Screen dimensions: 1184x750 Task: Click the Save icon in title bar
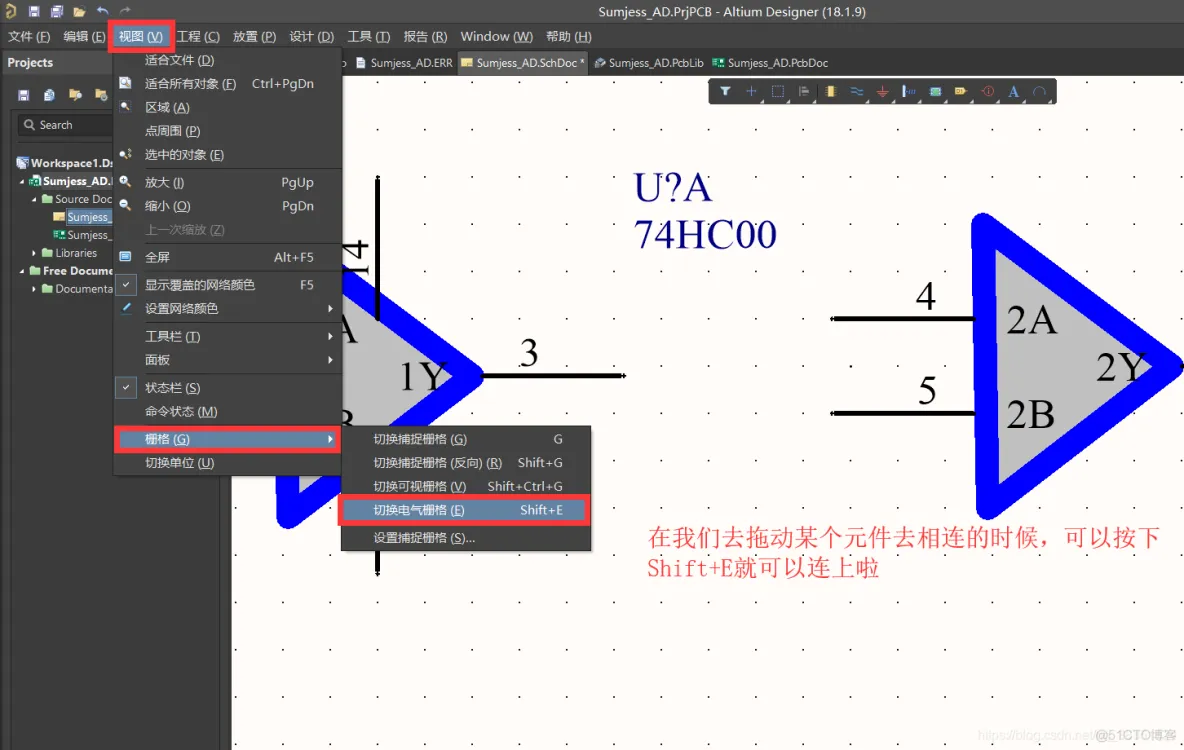34,11
